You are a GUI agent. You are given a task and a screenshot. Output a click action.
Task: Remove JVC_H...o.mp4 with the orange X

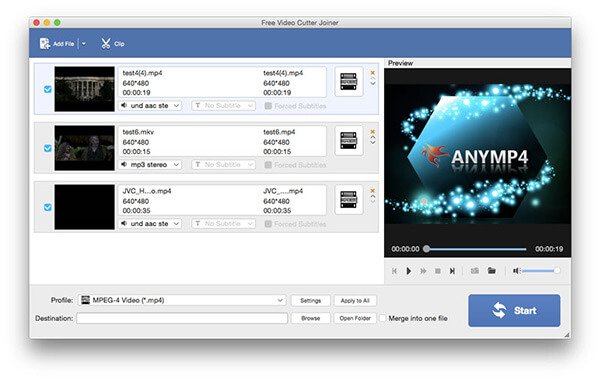click(x=372, y=190)
